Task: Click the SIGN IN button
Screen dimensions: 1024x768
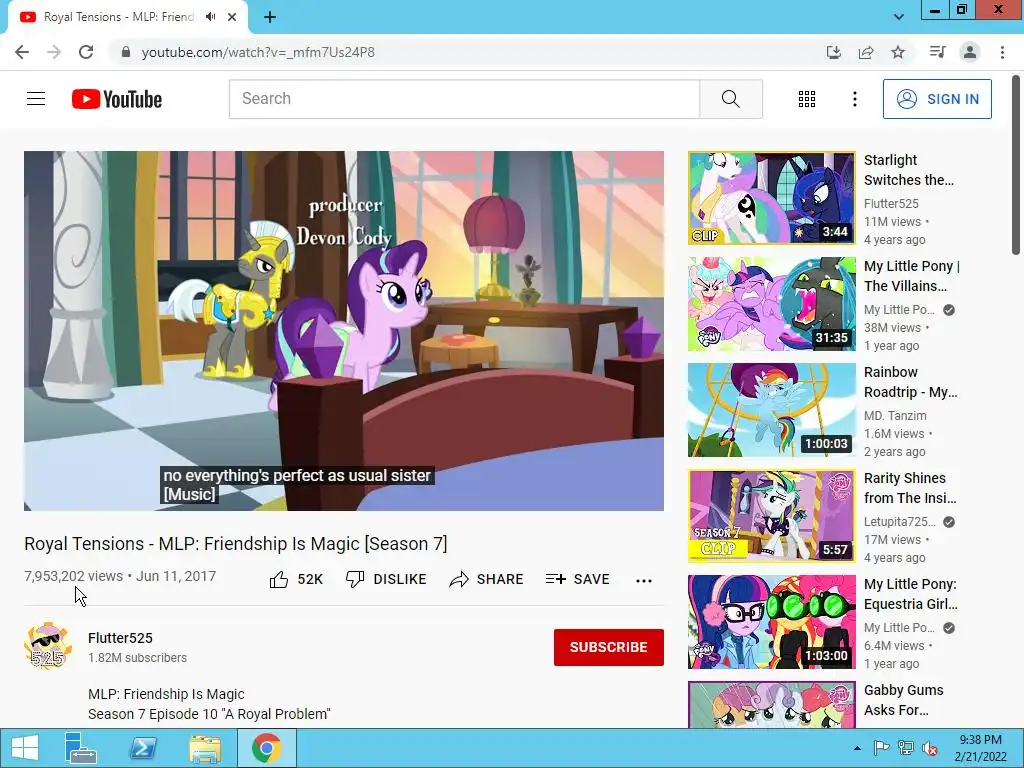Action: coord(937,99)
